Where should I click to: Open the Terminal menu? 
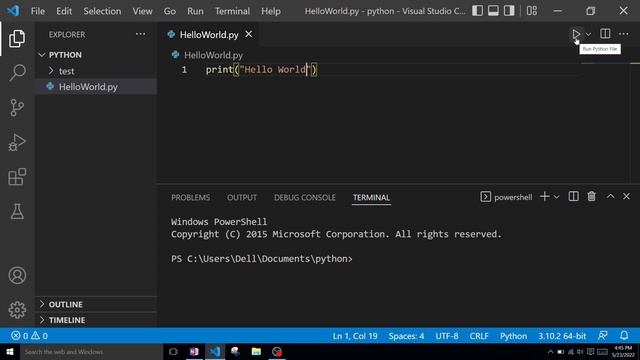(x=232, y=11)
